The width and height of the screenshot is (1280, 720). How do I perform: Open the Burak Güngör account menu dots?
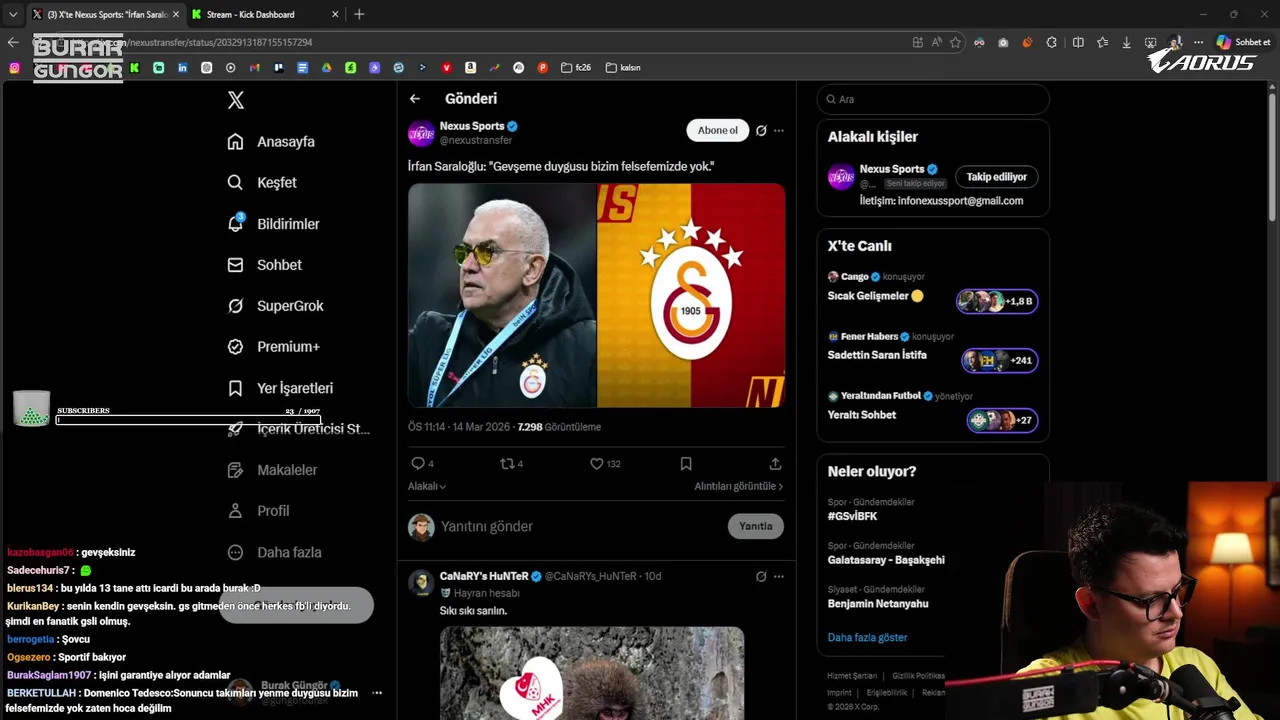point(377,692)
